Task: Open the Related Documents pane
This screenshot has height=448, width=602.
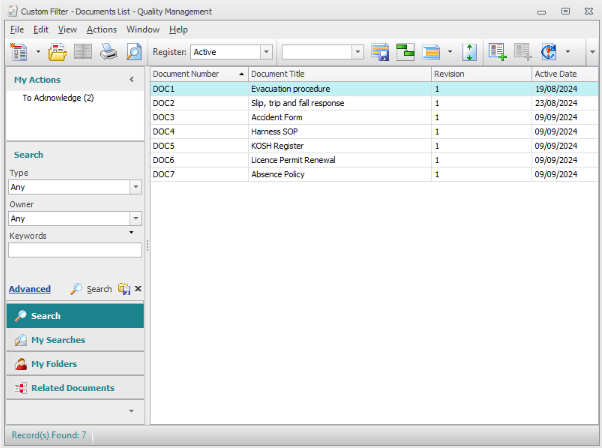Action: click(x=75, y=388)
